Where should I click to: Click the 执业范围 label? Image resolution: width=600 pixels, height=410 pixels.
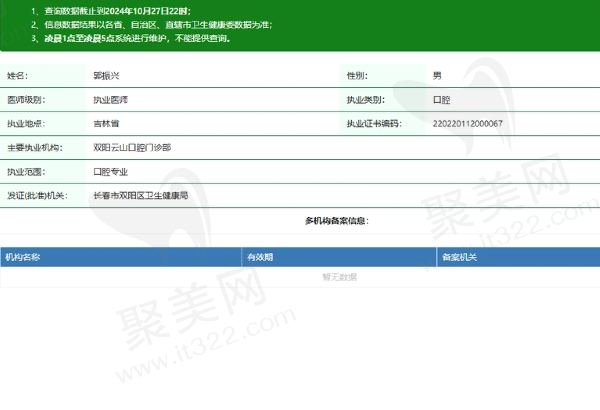click(x=26, y=172)
